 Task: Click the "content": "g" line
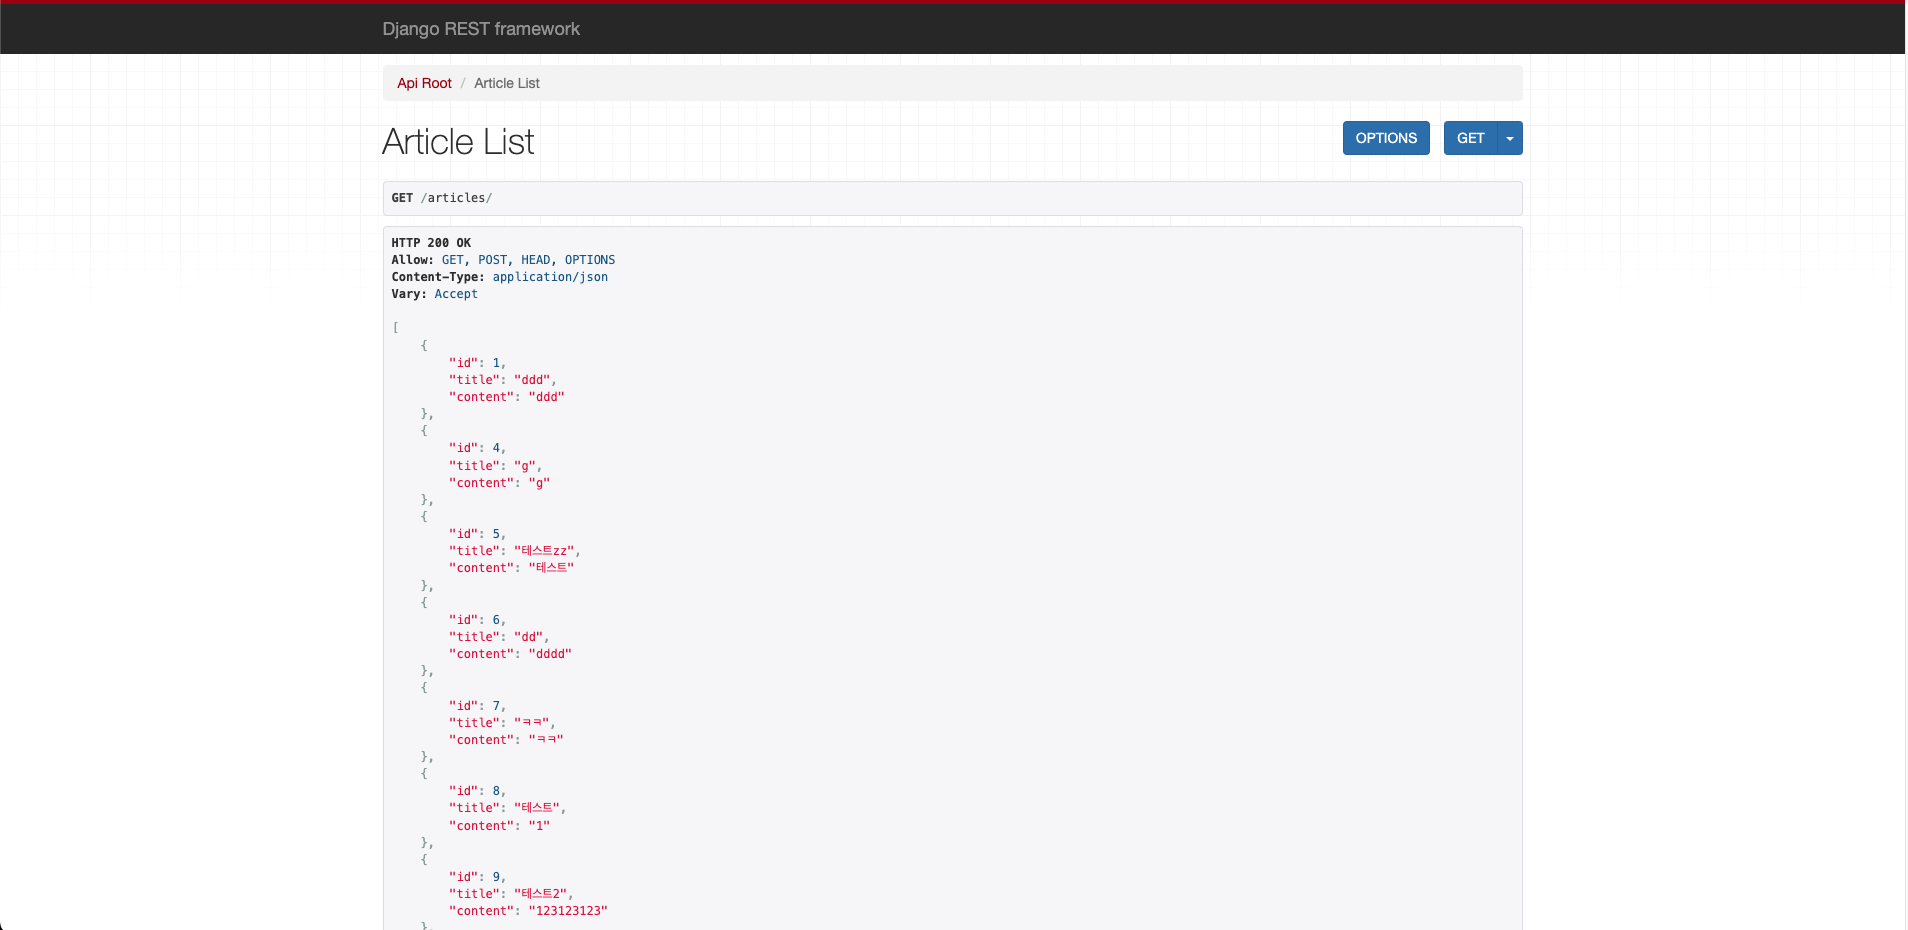tap(500, 483)
